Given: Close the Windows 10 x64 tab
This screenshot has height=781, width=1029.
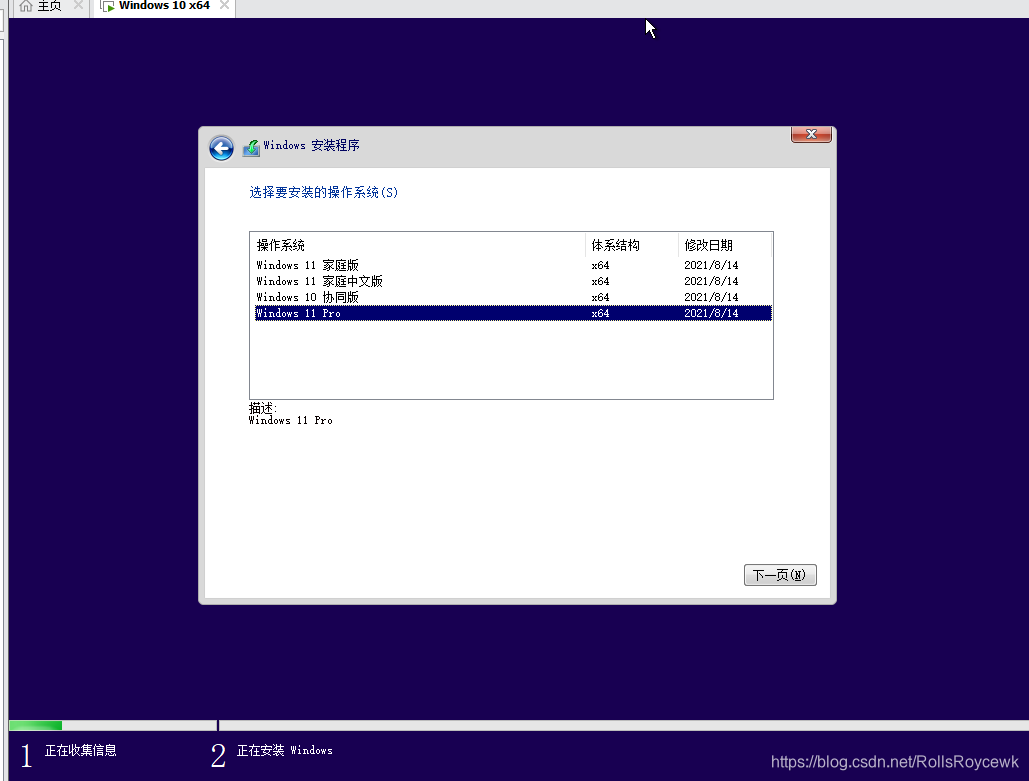Looking at the screenshot, I should coord(224,5).
